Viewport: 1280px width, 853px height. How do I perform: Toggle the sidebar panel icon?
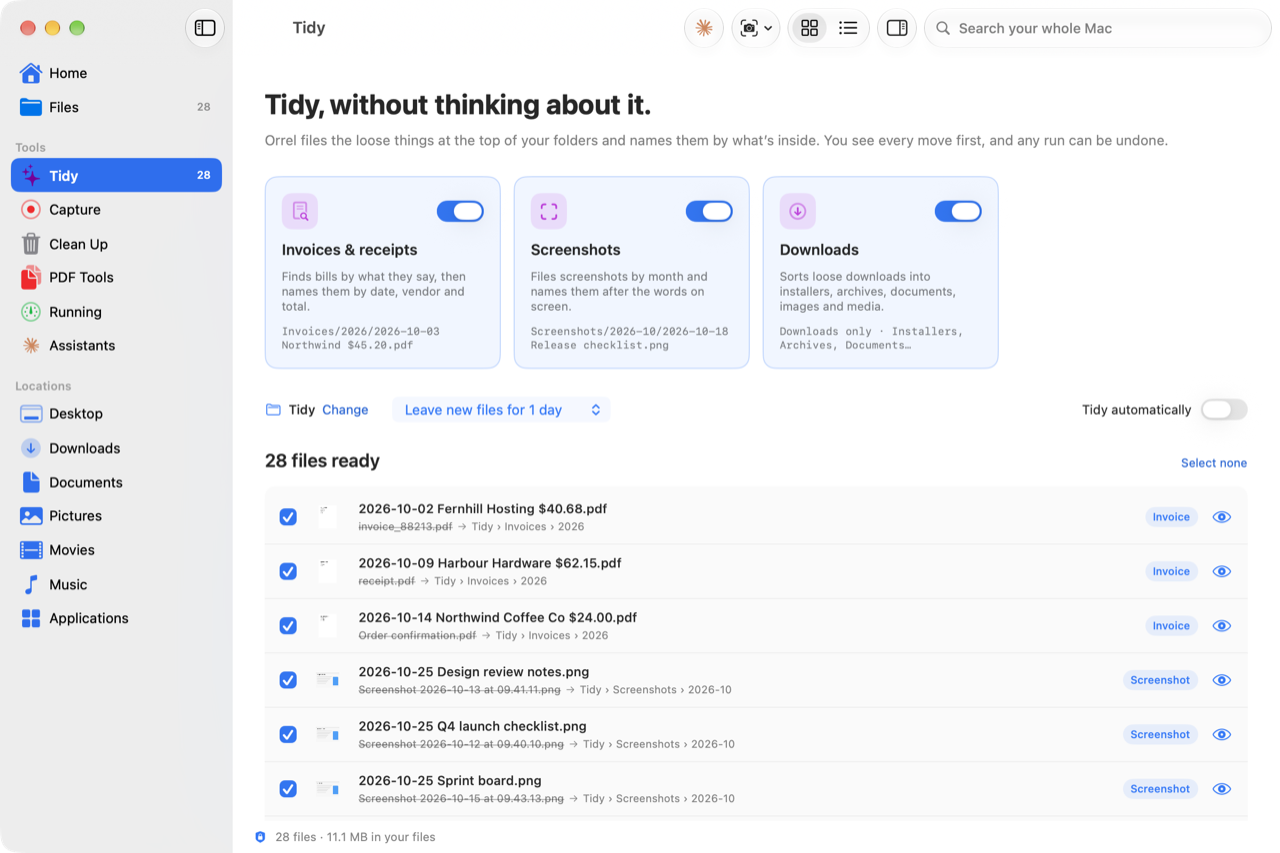click(205, 28)
